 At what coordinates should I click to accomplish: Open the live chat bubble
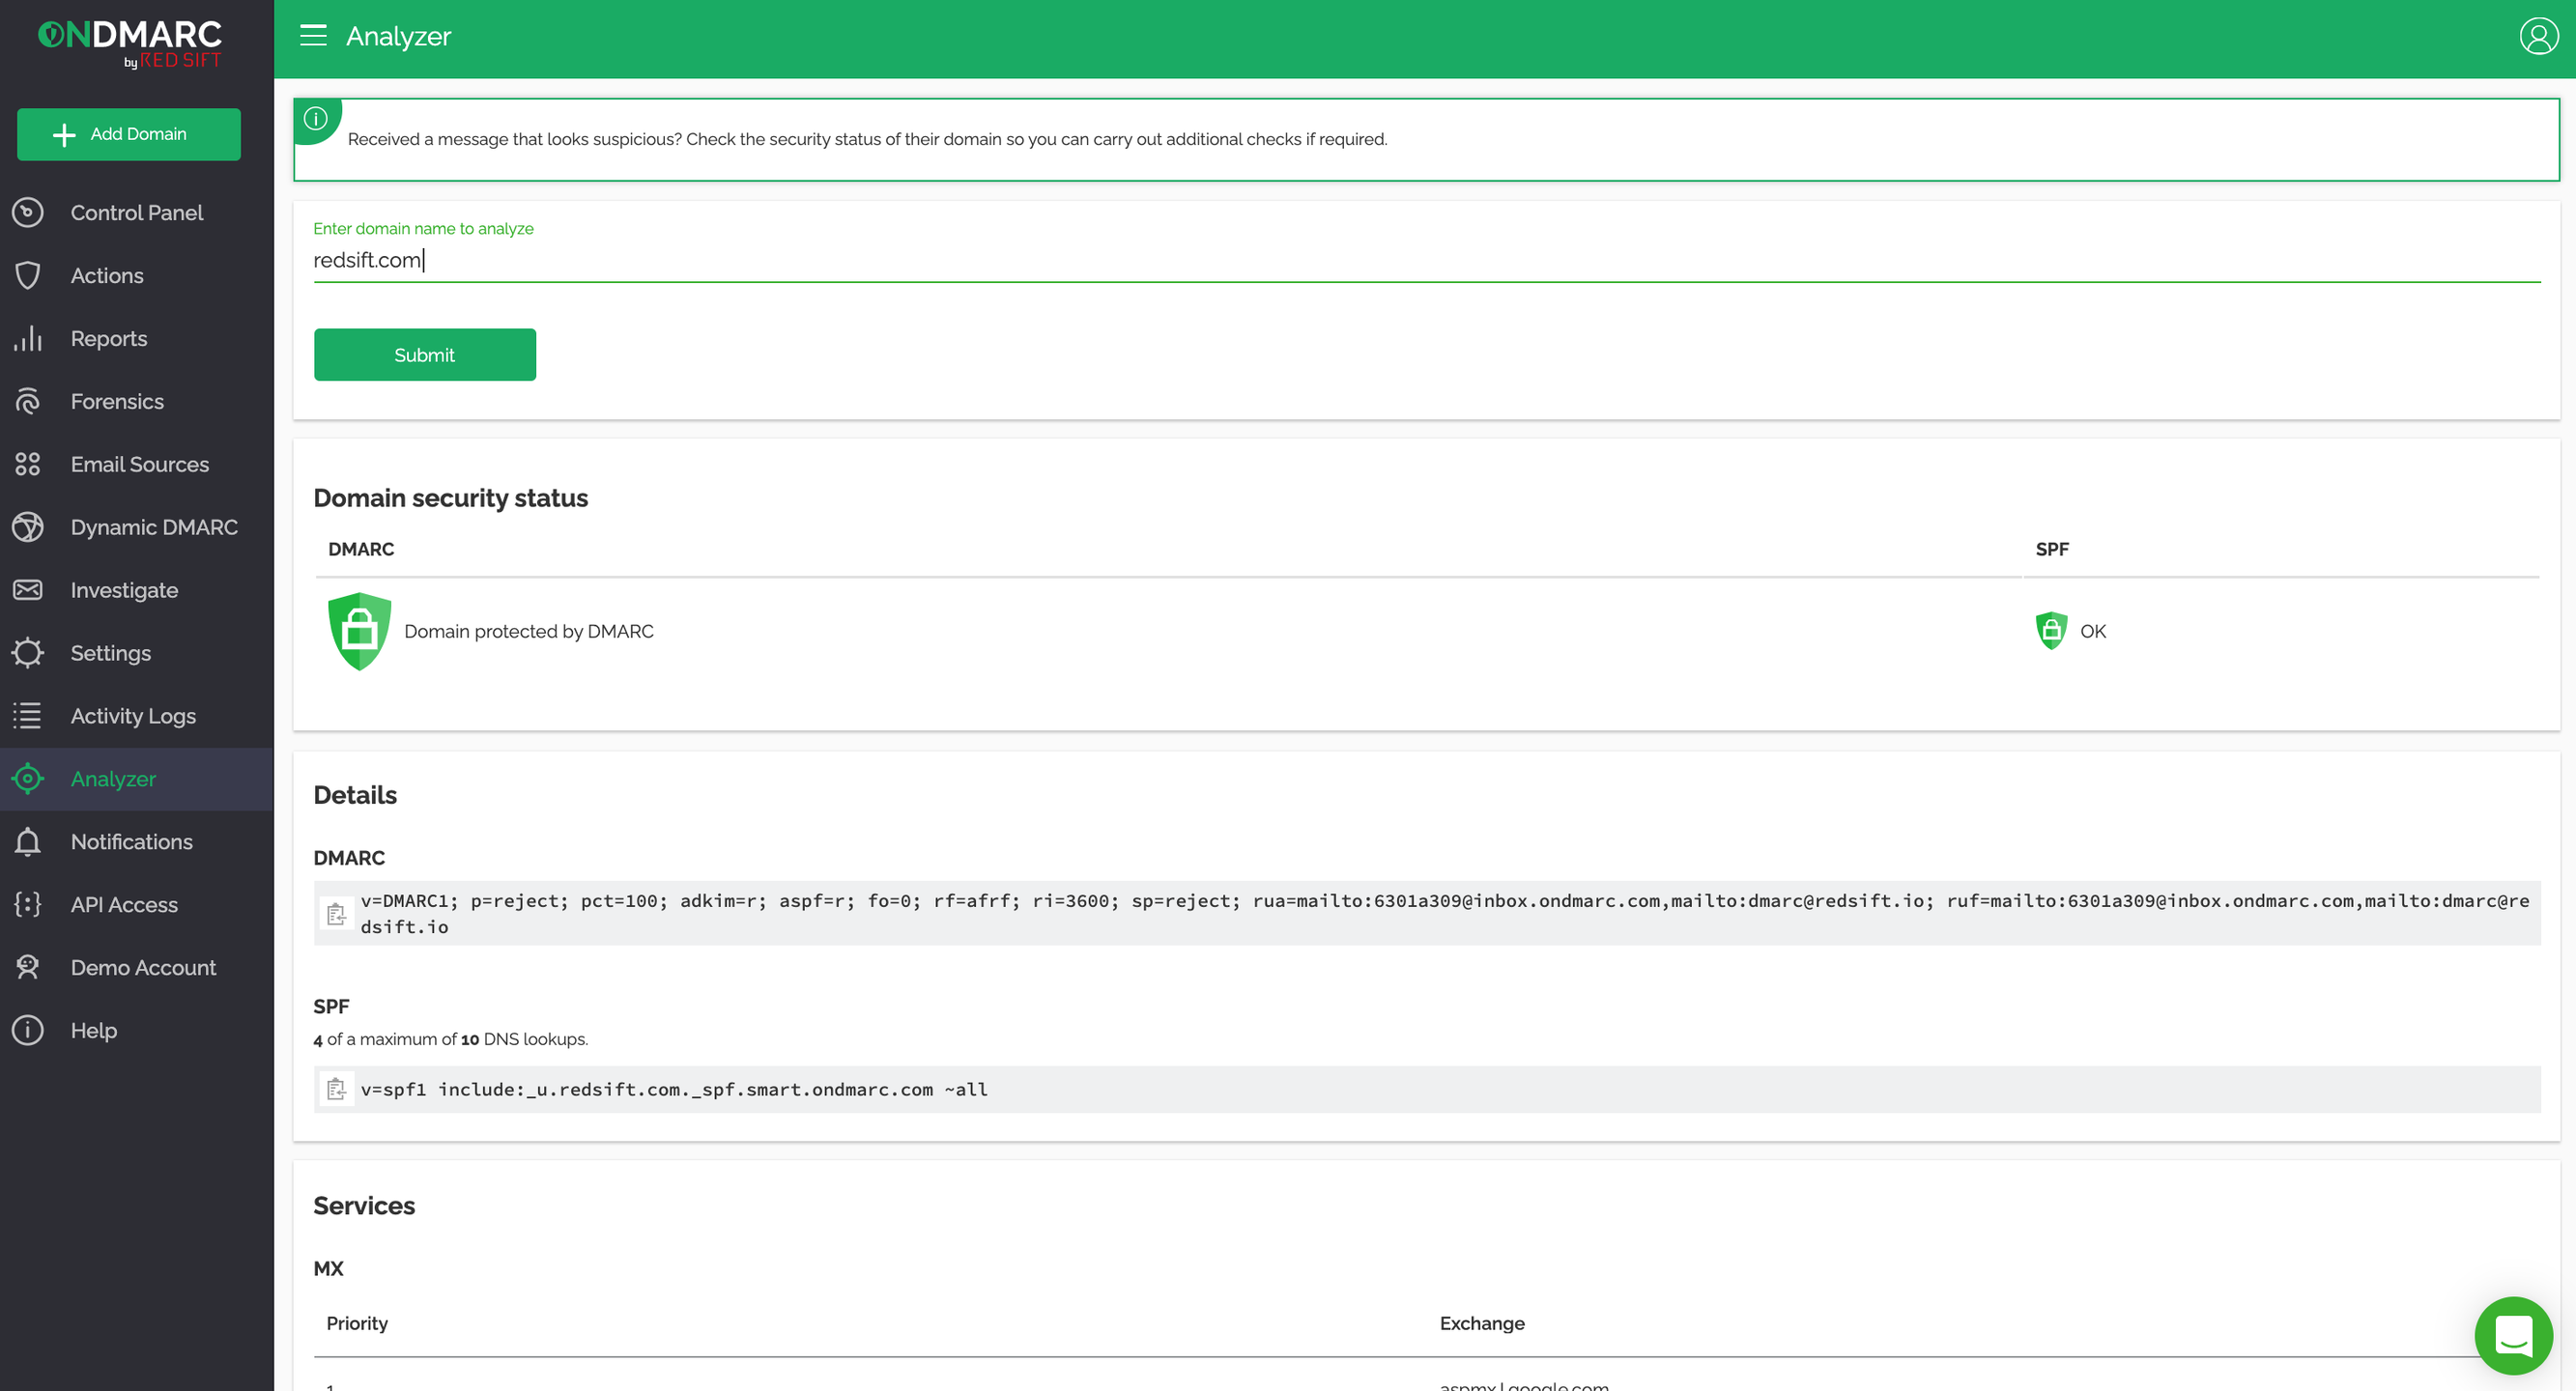[x=2513, y=1335]
